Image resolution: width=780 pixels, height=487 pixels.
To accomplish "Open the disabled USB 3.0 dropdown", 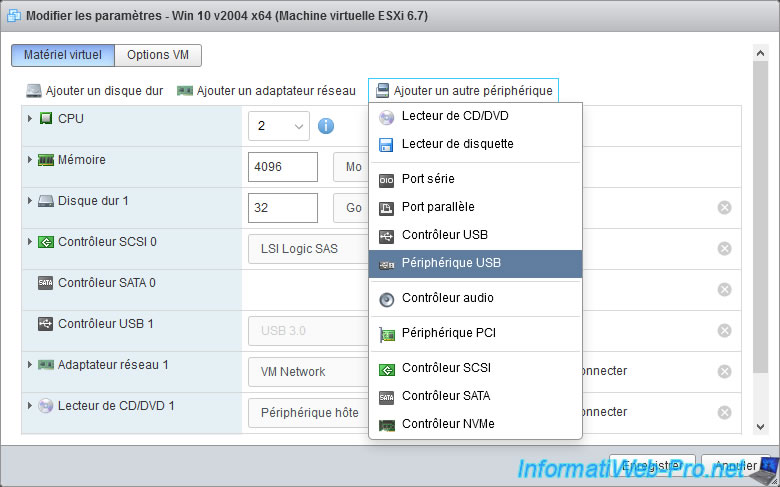I will [308, 331].
